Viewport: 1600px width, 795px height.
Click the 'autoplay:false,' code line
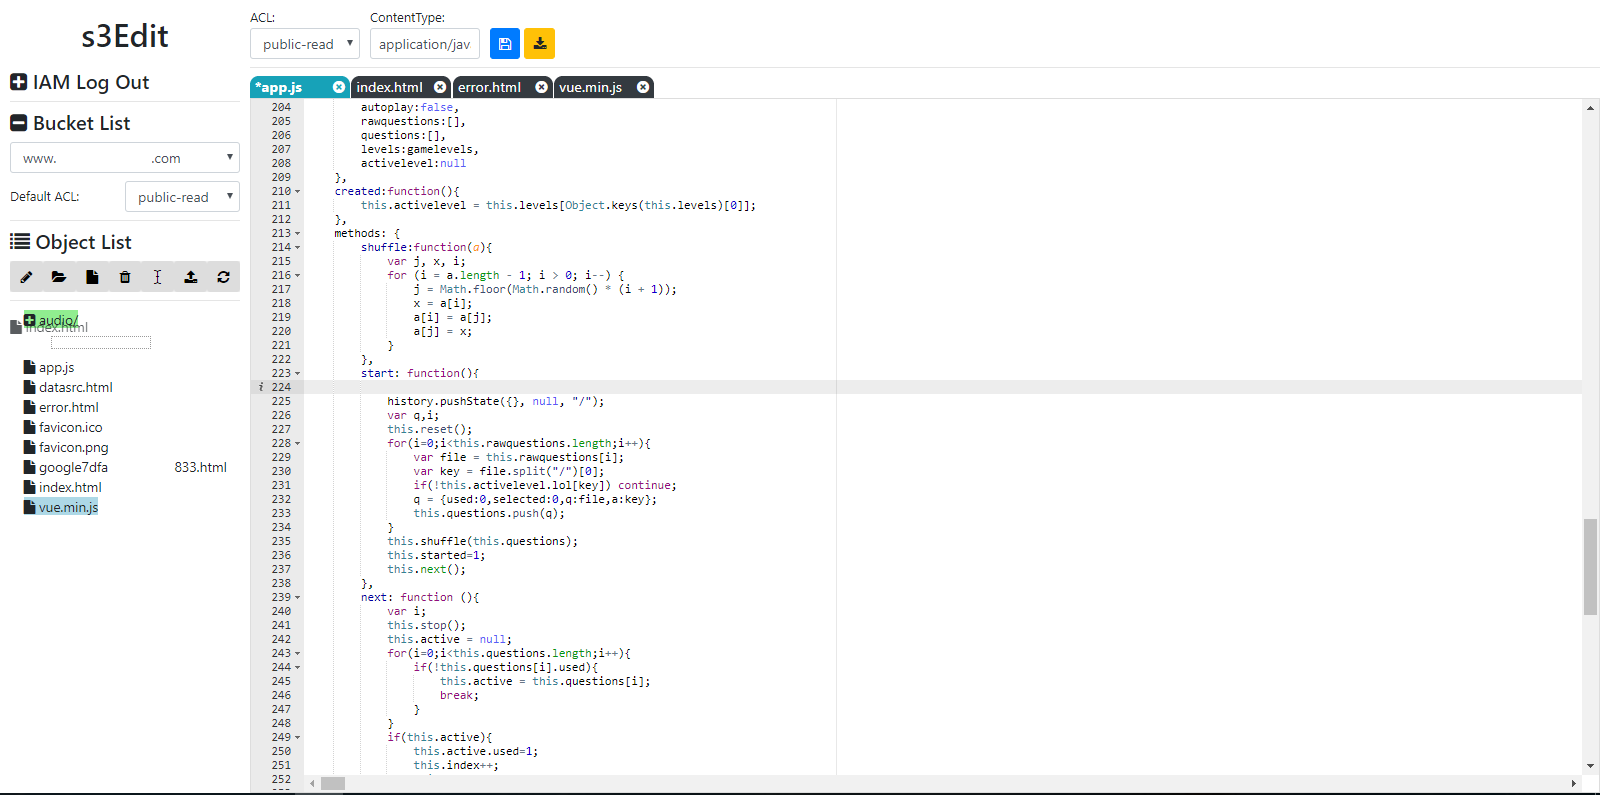[410, 107]
